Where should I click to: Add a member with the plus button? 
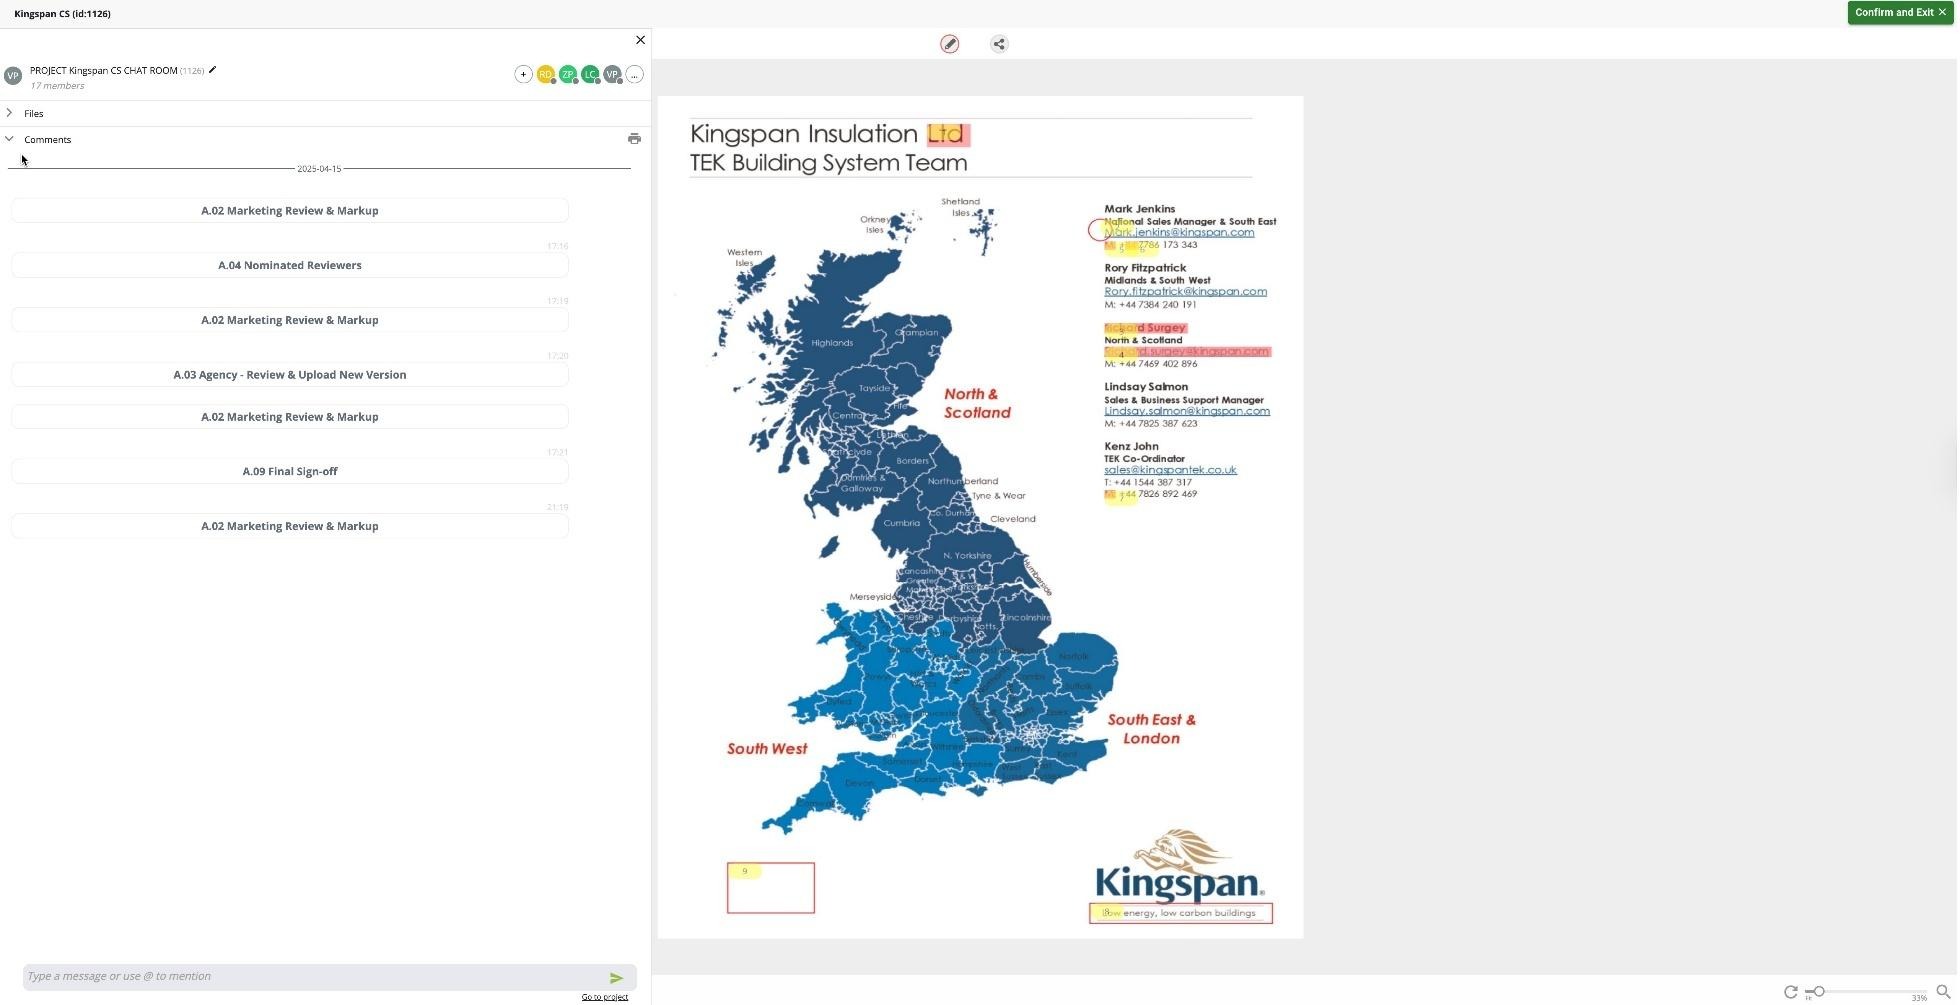(x=523, y=75)
